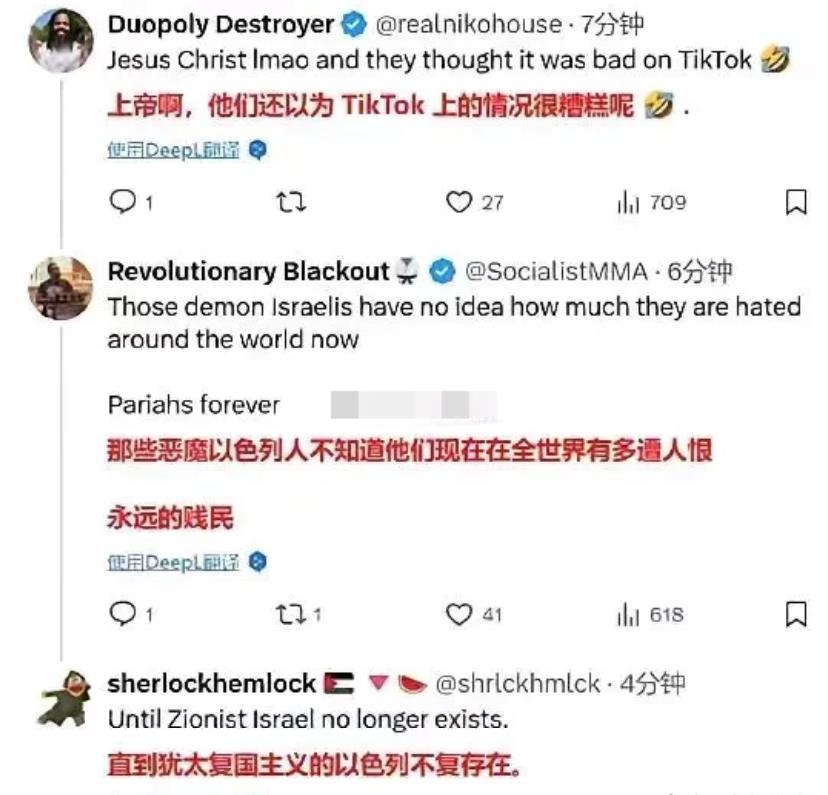The height and width of the screenshot is (795, 828).
Task: Click the Revolutionary Blackout display name
Action: 248,272
